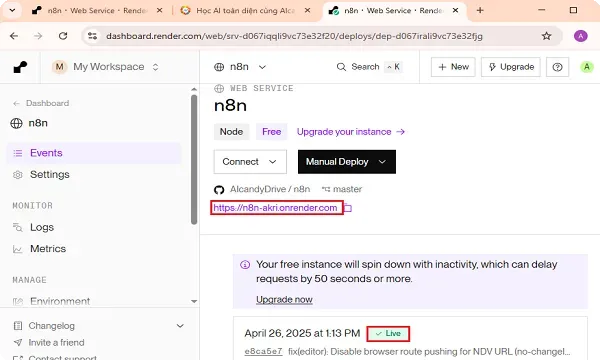Click the April 26, 2025 deploy timestamp
600x360 pixels.
[302, 333]
